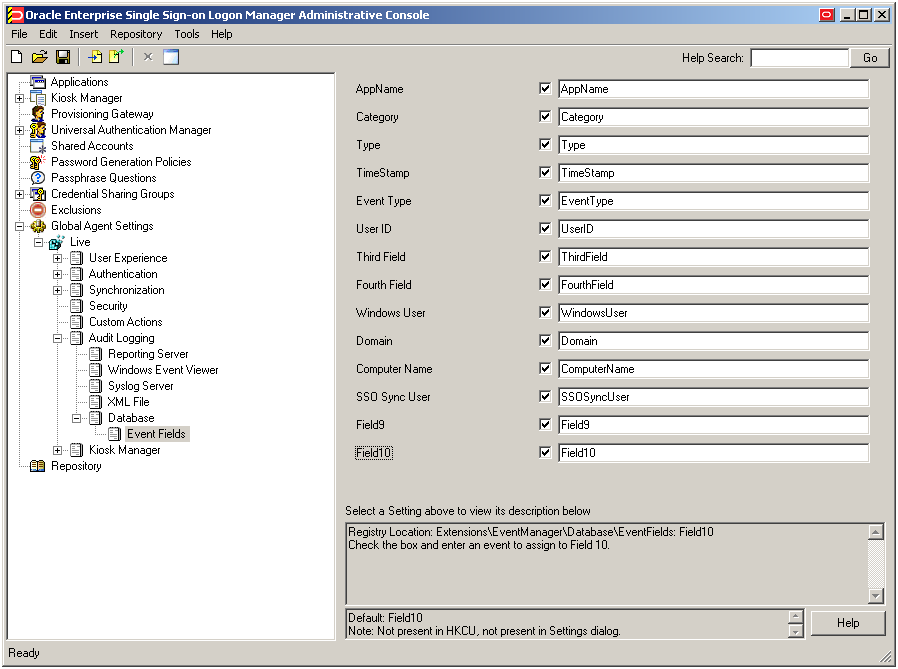The width and height of the screenshot is (898, 669).
Task: Click the Go button
Action: click(869, 58)
